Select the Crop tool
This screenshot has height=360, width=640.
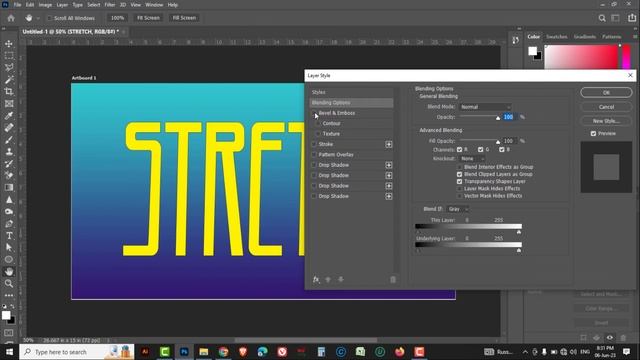(9, 91)
